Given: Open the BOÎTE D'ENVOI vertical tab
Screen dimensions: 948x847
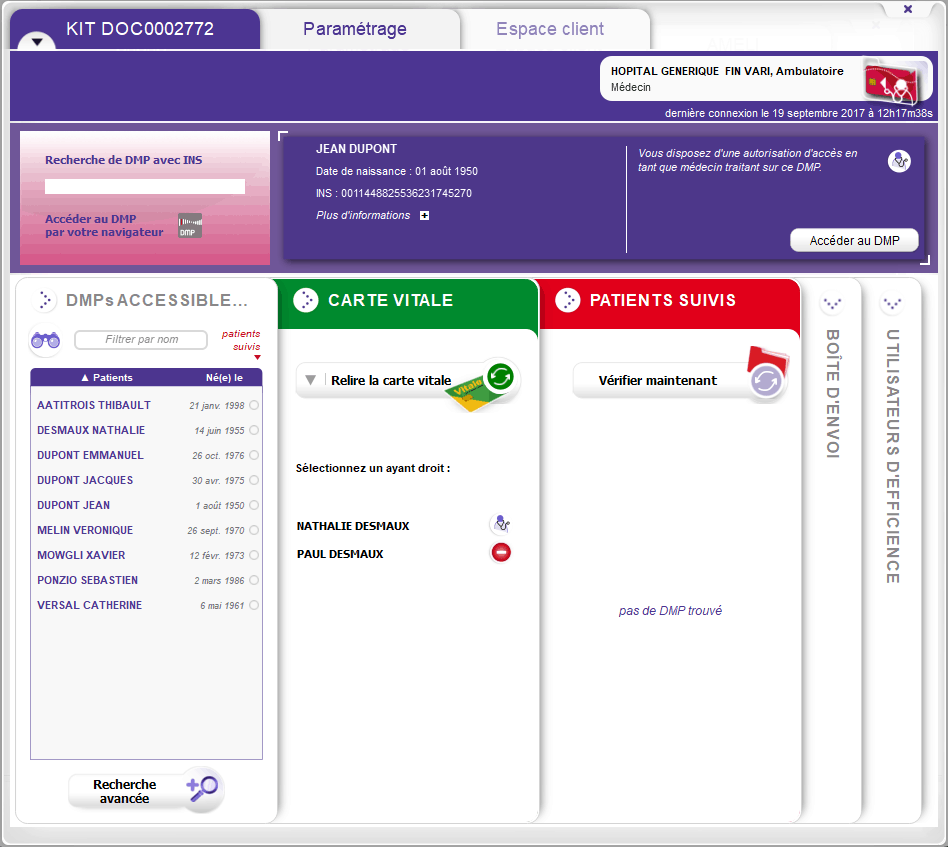Looking at the screenshot, I should 833,394.
